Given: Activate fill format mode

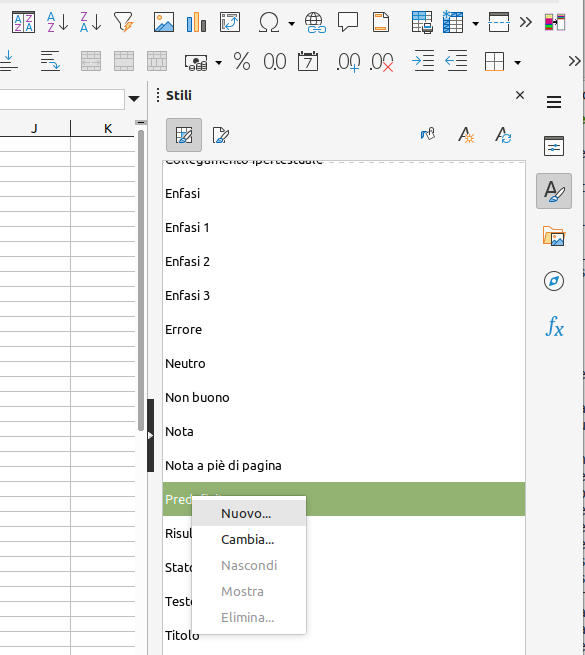Looking at the screenshot, I should pos(428,135).
